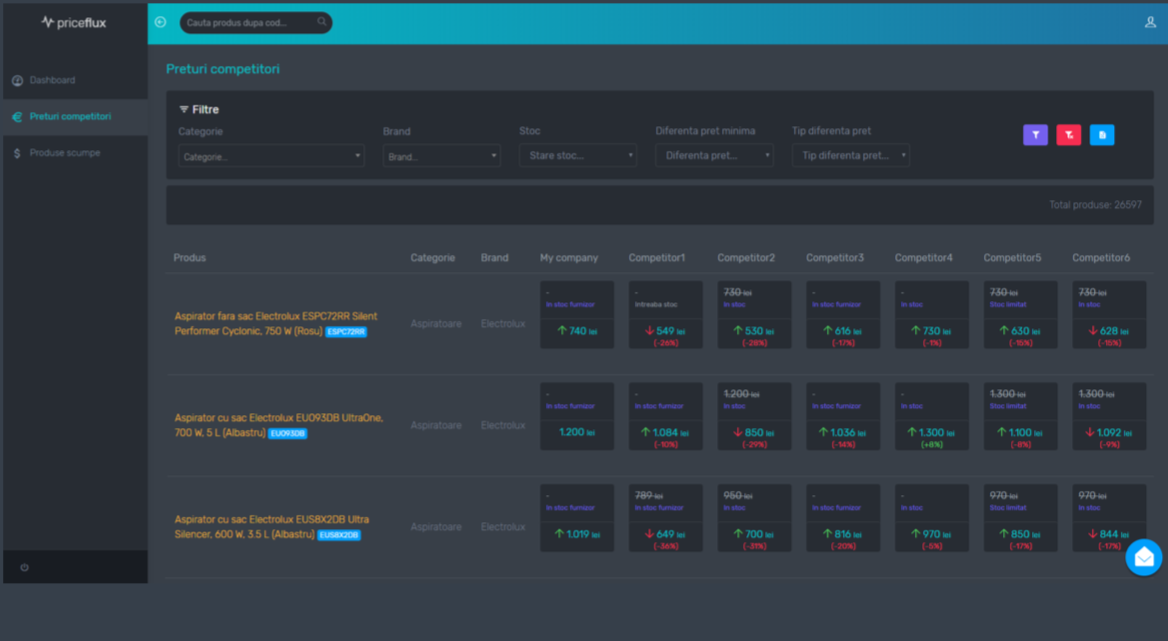
Task: Expand the Tip diferenta pret dropdown
Action: (x=850, y=156)
